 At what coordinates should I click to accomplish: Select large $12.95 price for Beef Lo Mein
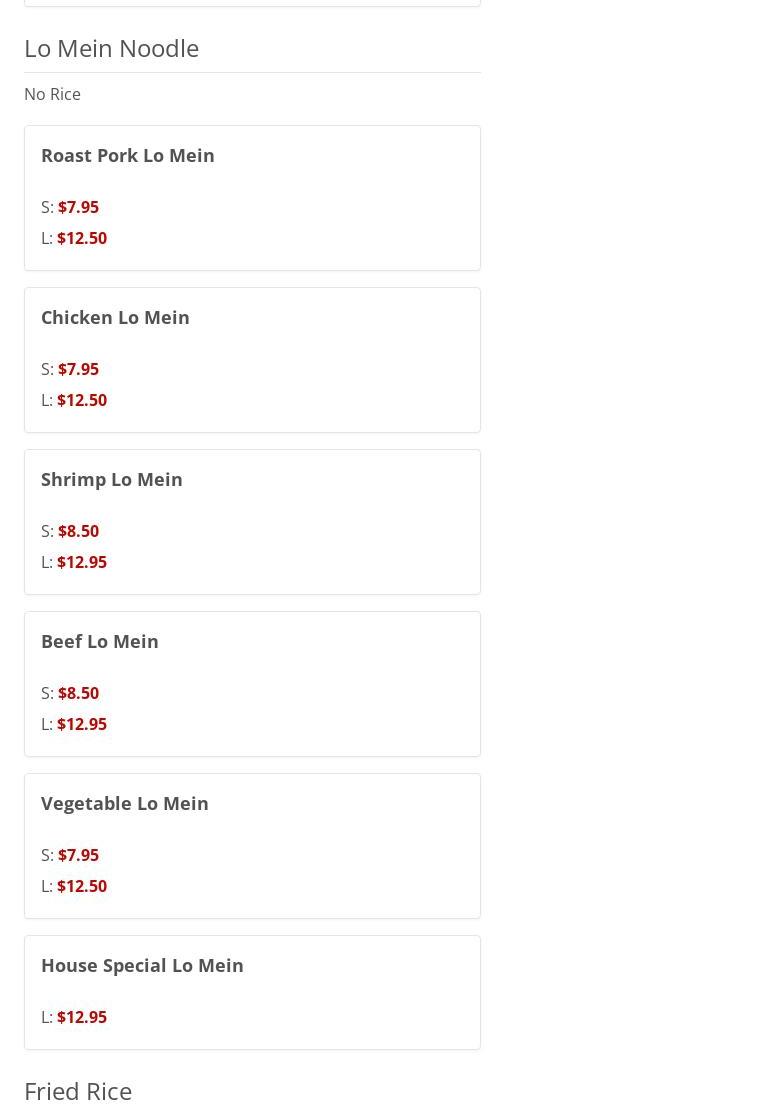(x=82, y=724)
